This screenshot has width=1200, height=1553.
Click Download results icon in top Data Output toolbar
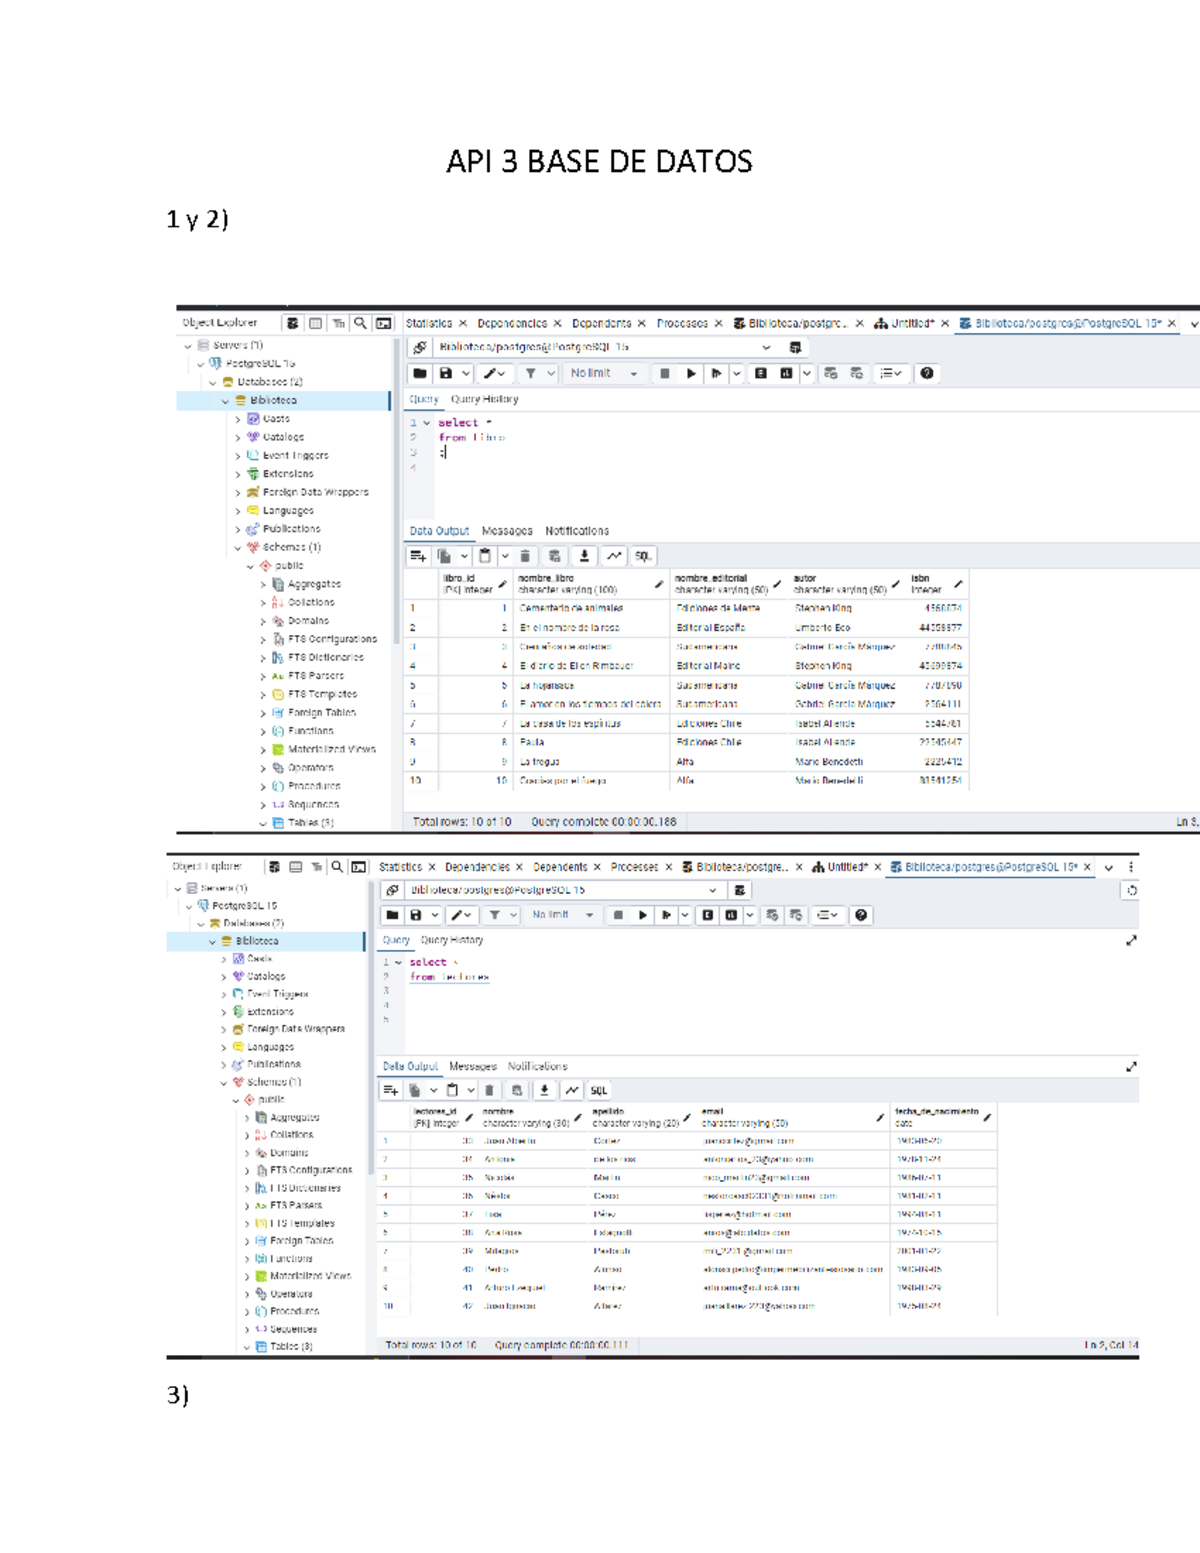(x=584, y=556)
